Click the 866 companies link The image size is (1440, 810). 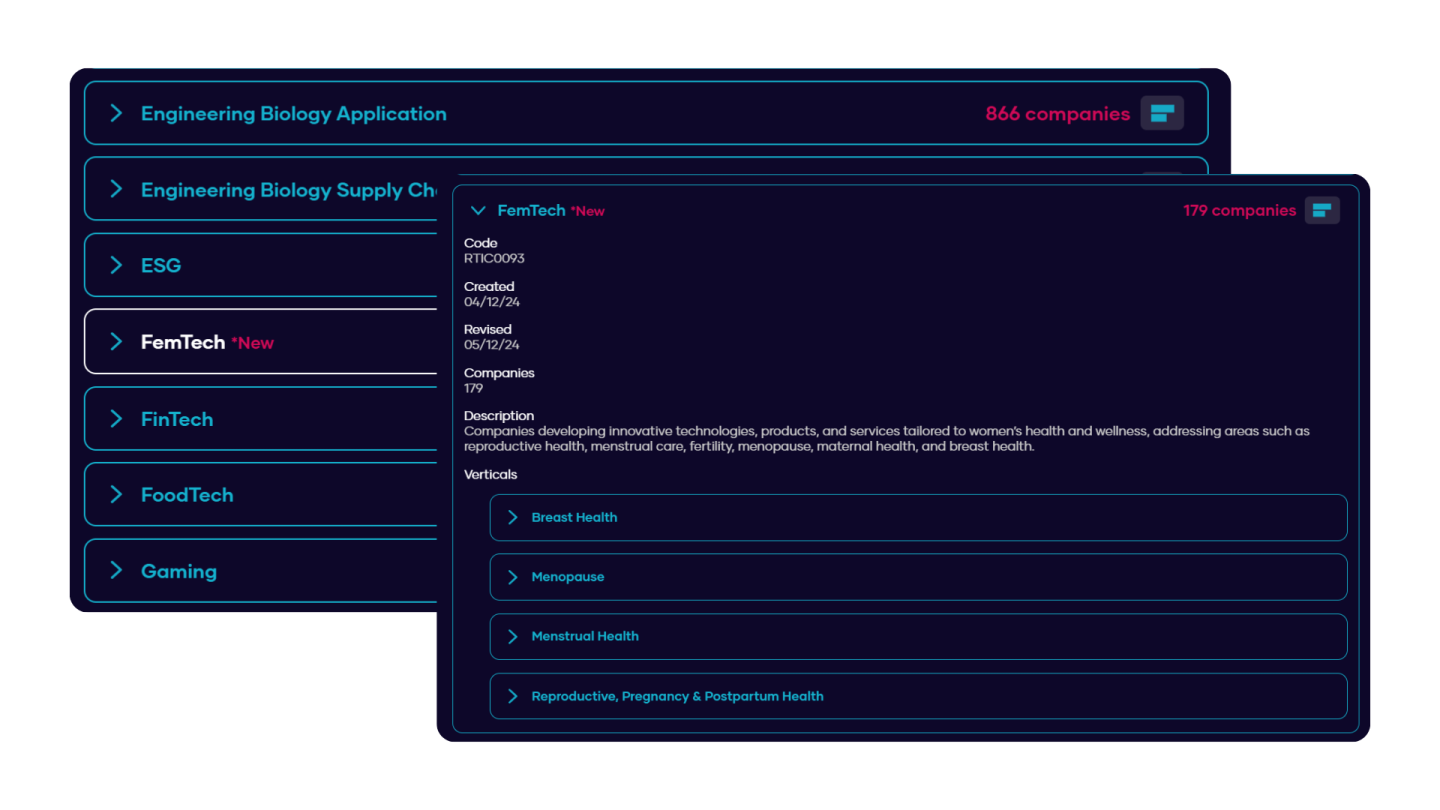[x=1057, y=114]
